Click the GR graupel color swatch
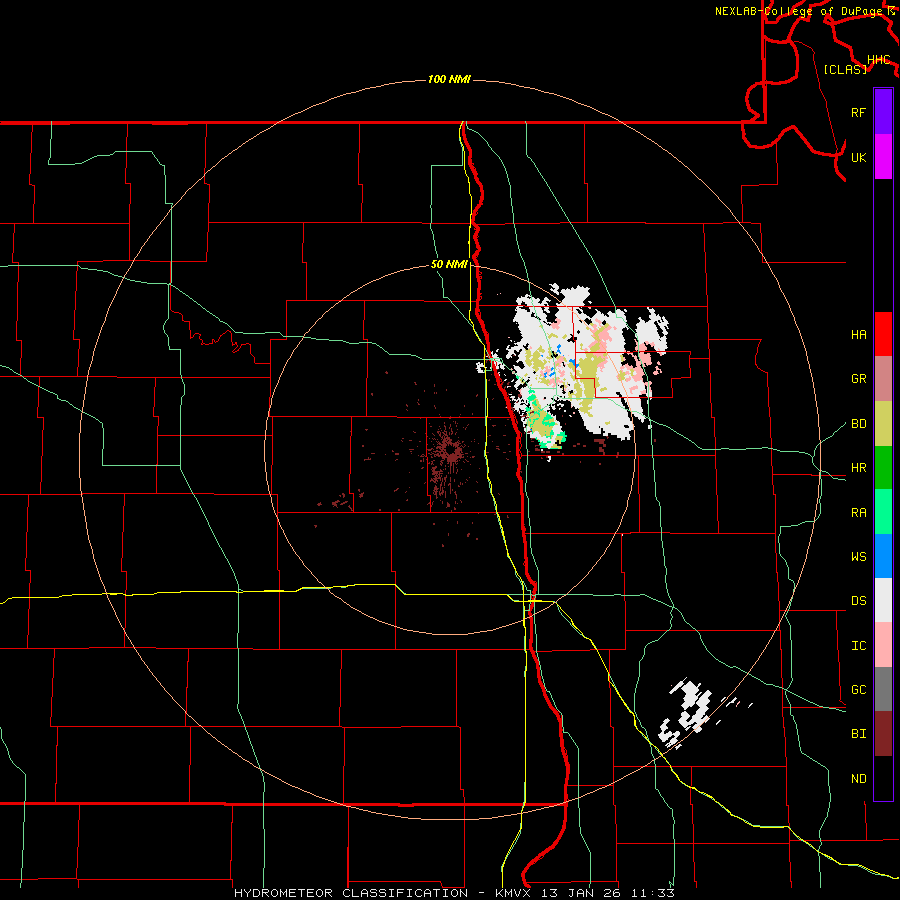This screenshot has height=900, width=900. point(883,379)
